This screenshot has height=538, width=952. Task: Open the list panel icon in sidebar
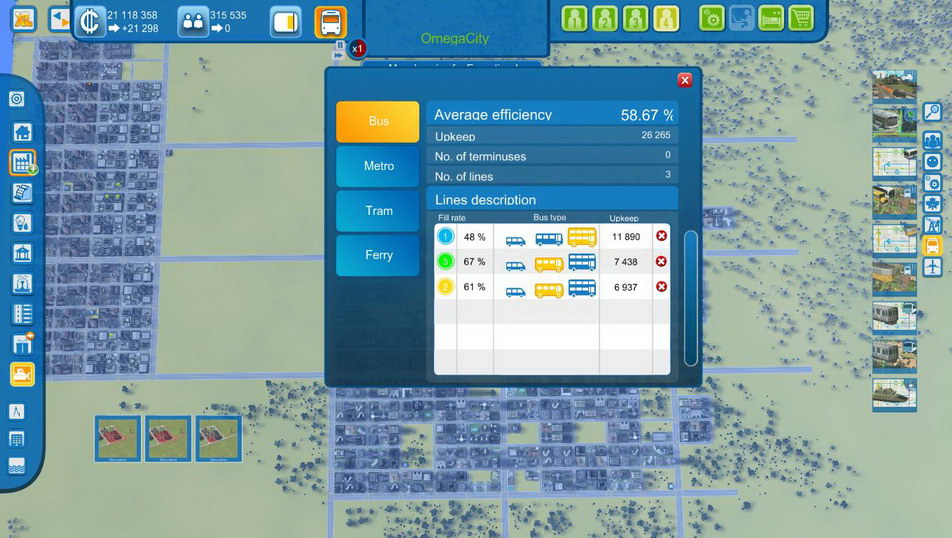(22, 314)
